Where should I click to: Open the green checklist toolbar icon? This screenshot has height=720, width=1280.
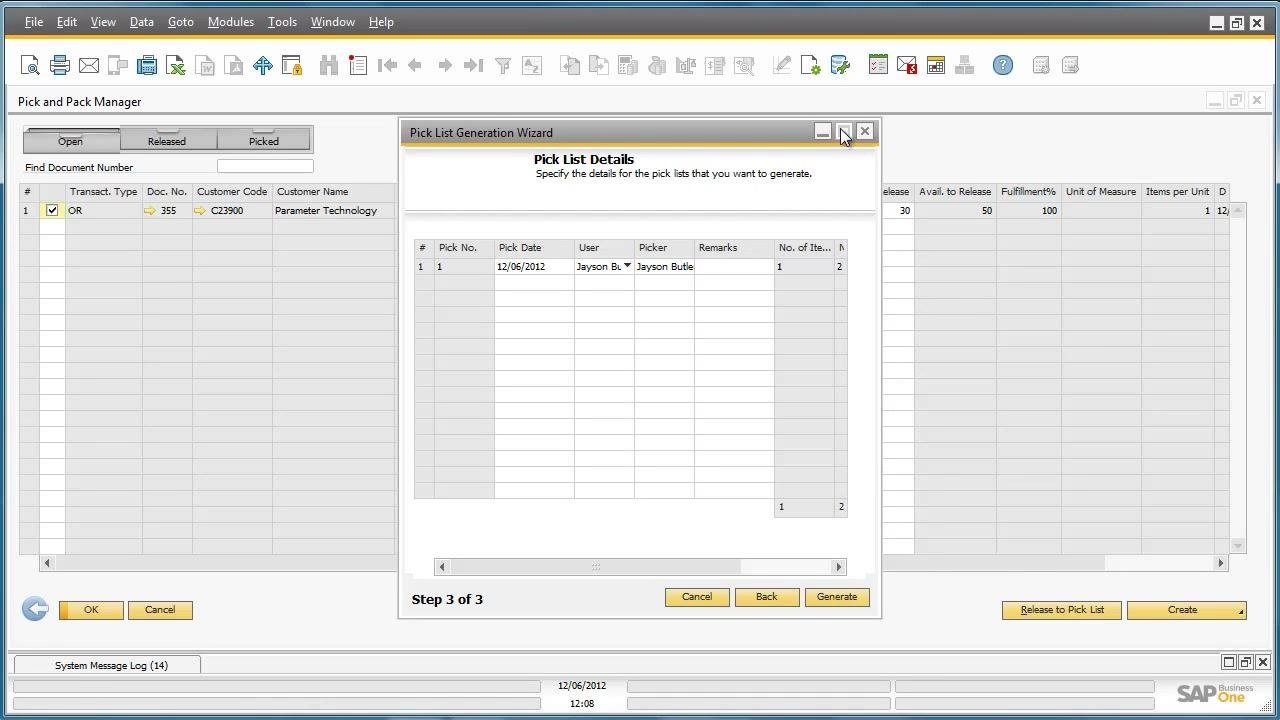(x=878, y=66)
